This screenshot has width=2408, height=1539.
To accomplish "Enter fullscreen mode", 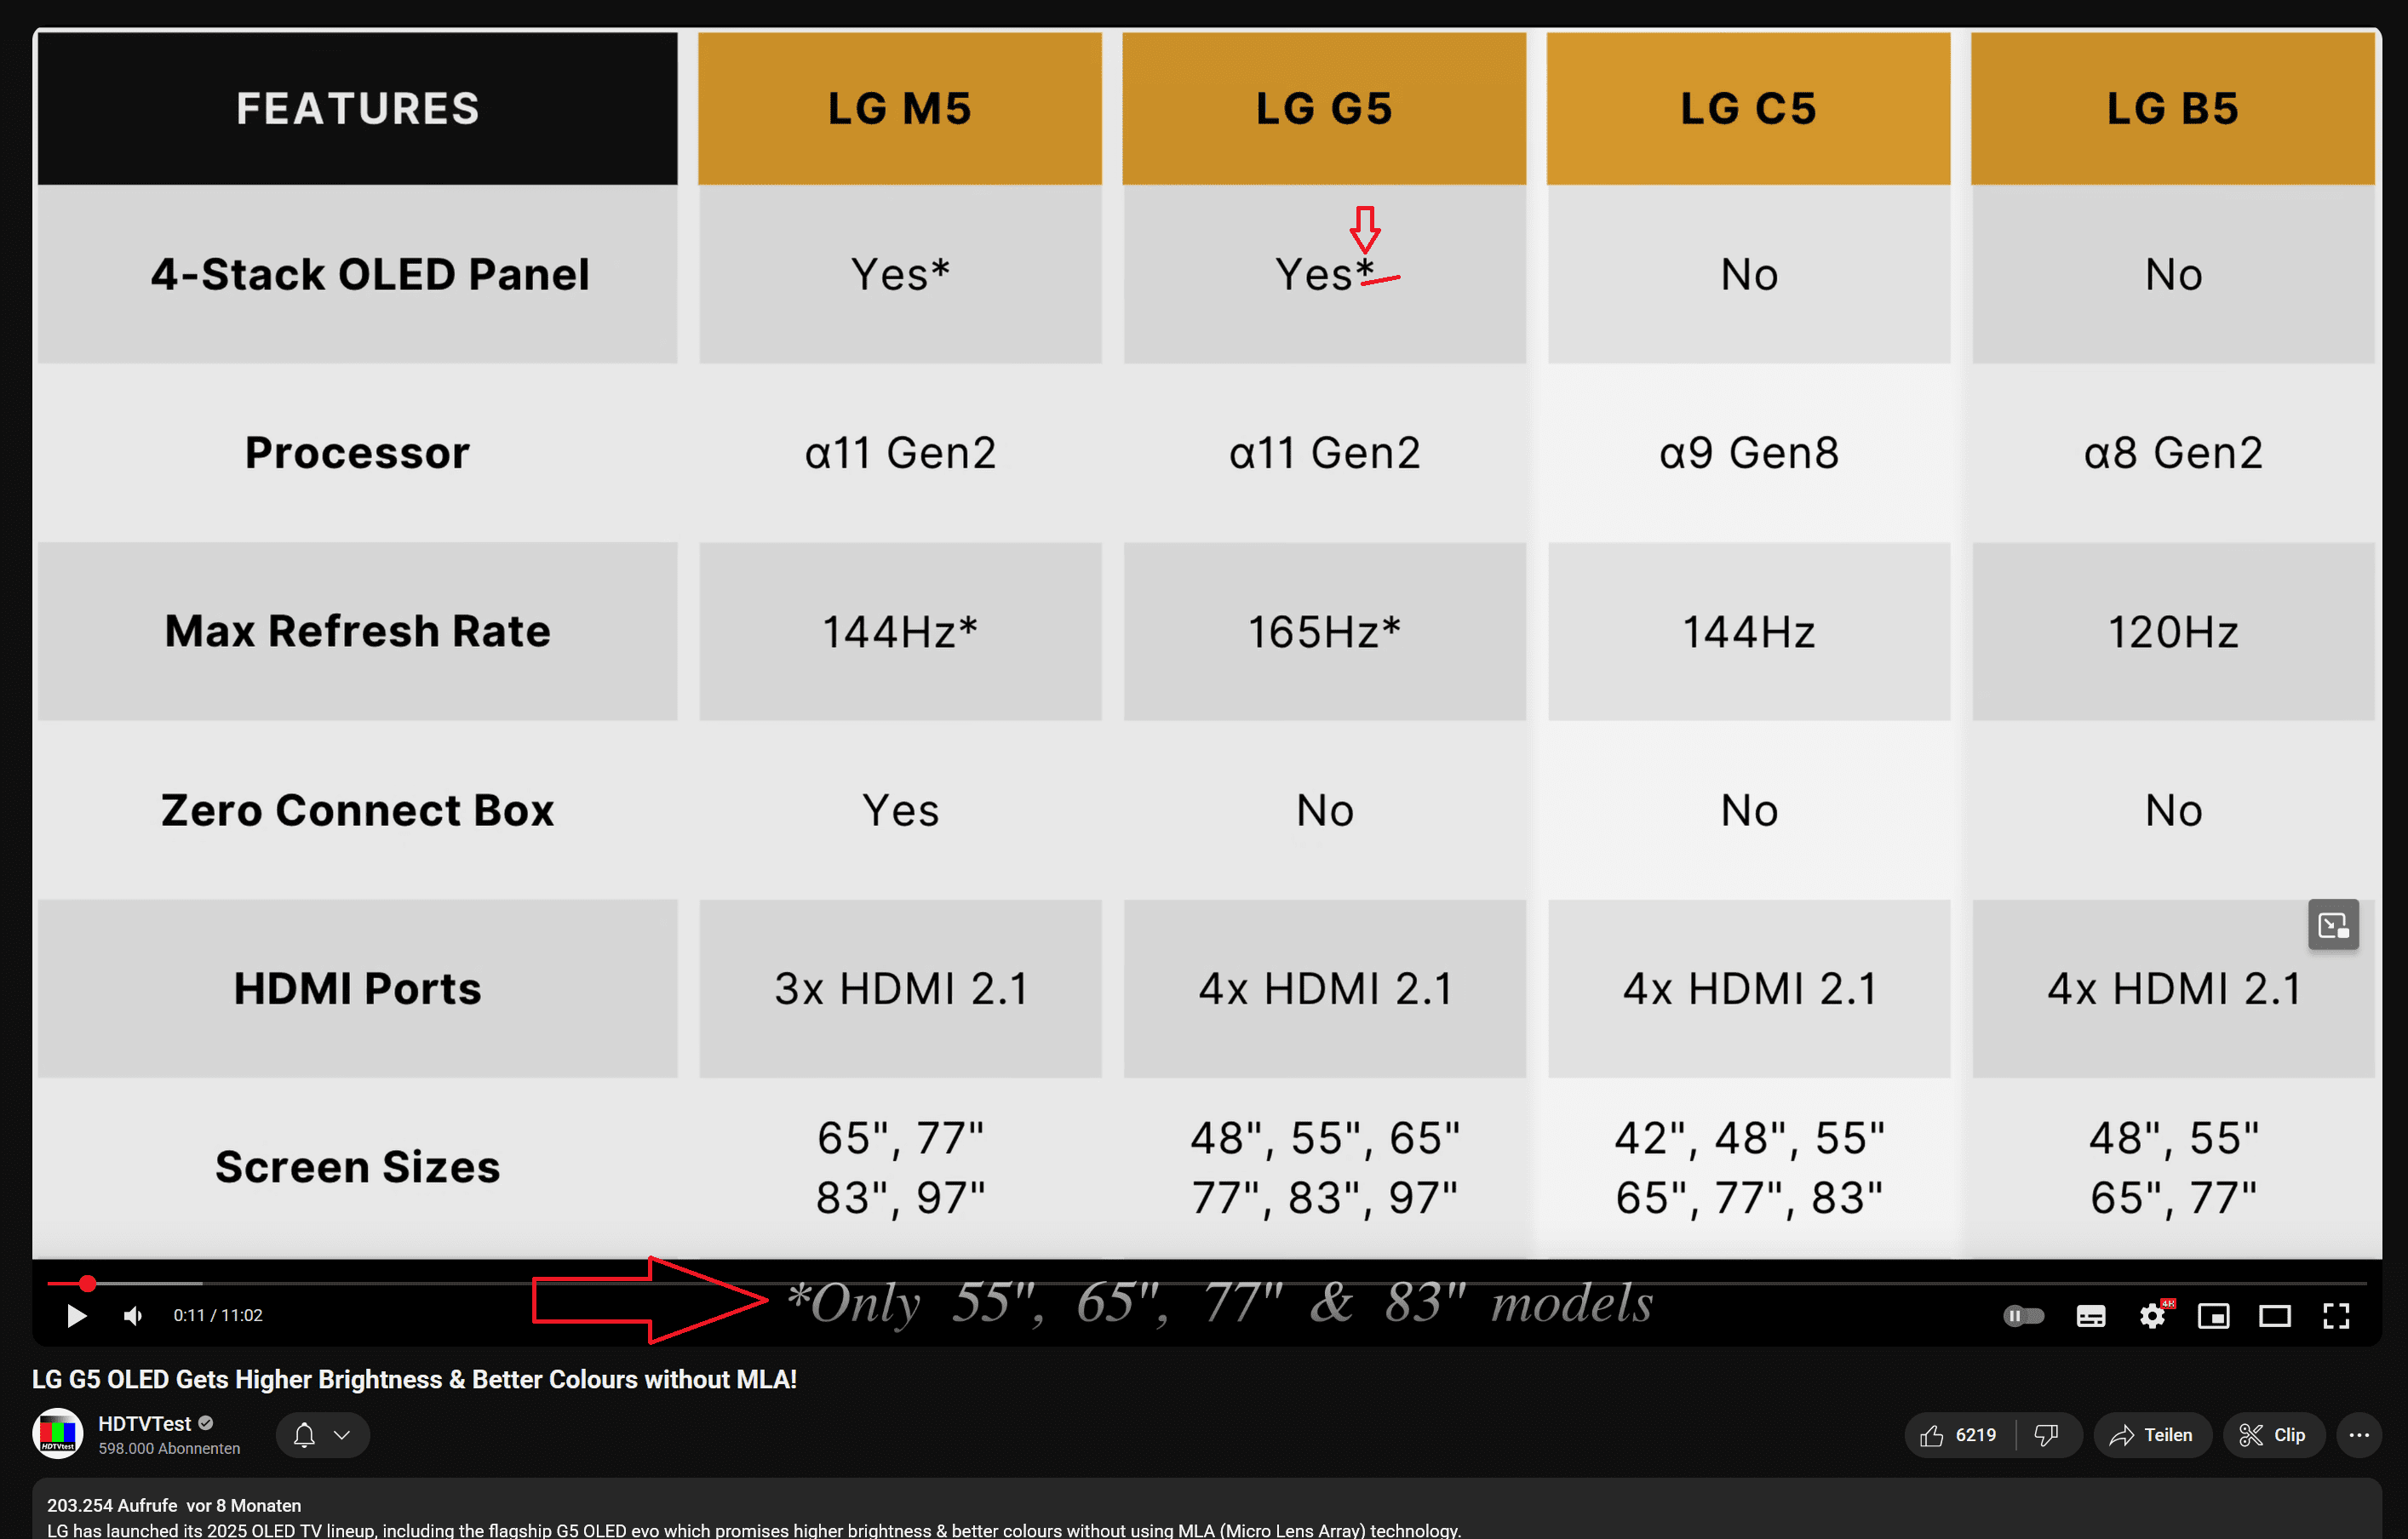I will [2335, 1315].
